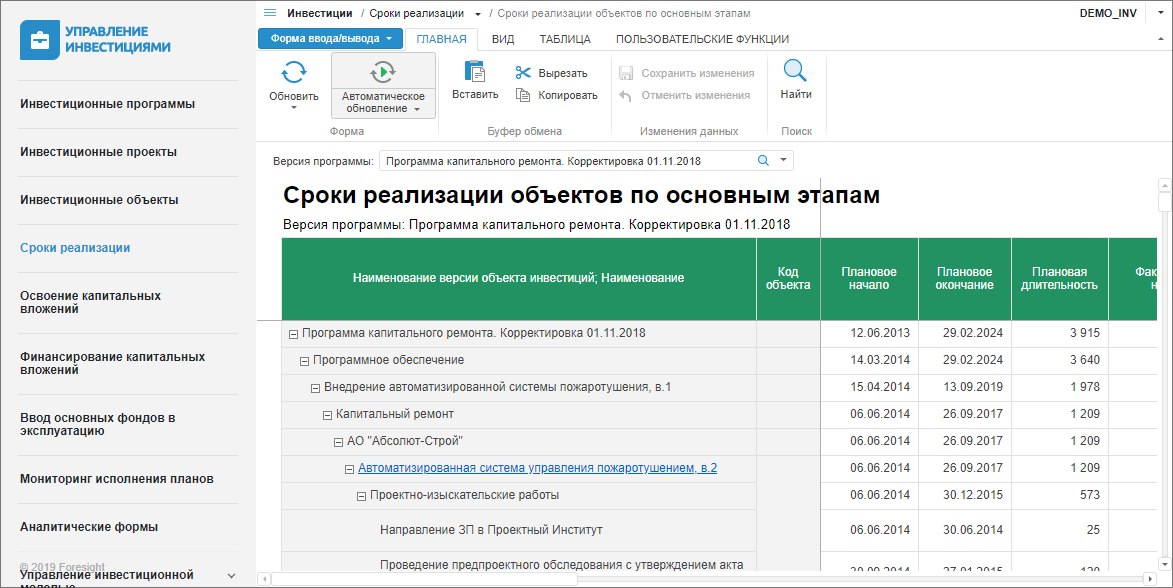Click the Вырезать scissors icon

pyautogui.click(x=523, y=73)
